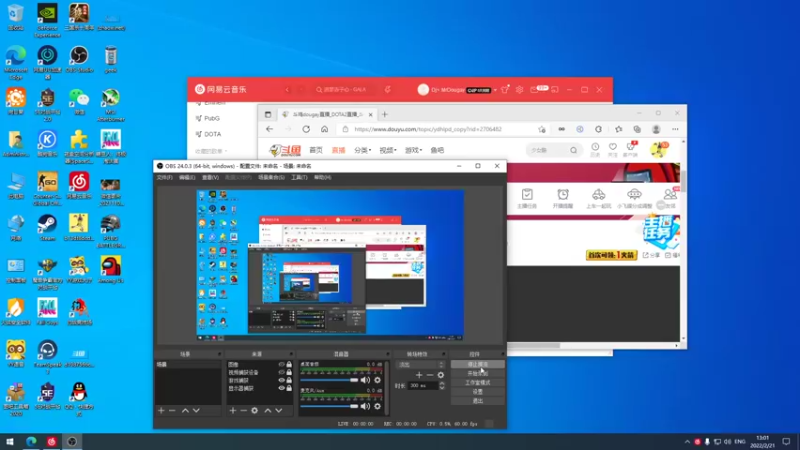Adjust the transition duration stepper arrows
Screen dimensions: 800x450
point(442,386)
